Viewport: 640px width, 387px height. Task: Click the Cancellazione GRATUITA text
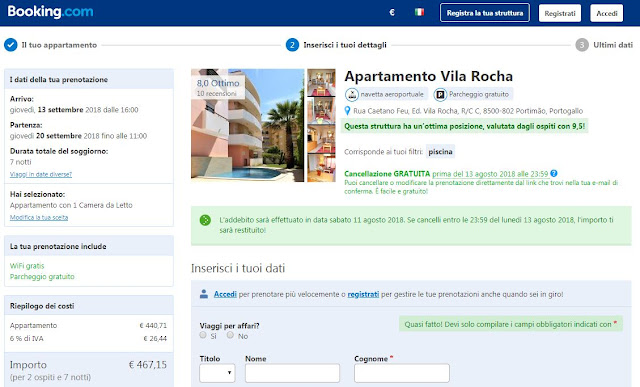point(387,173)
